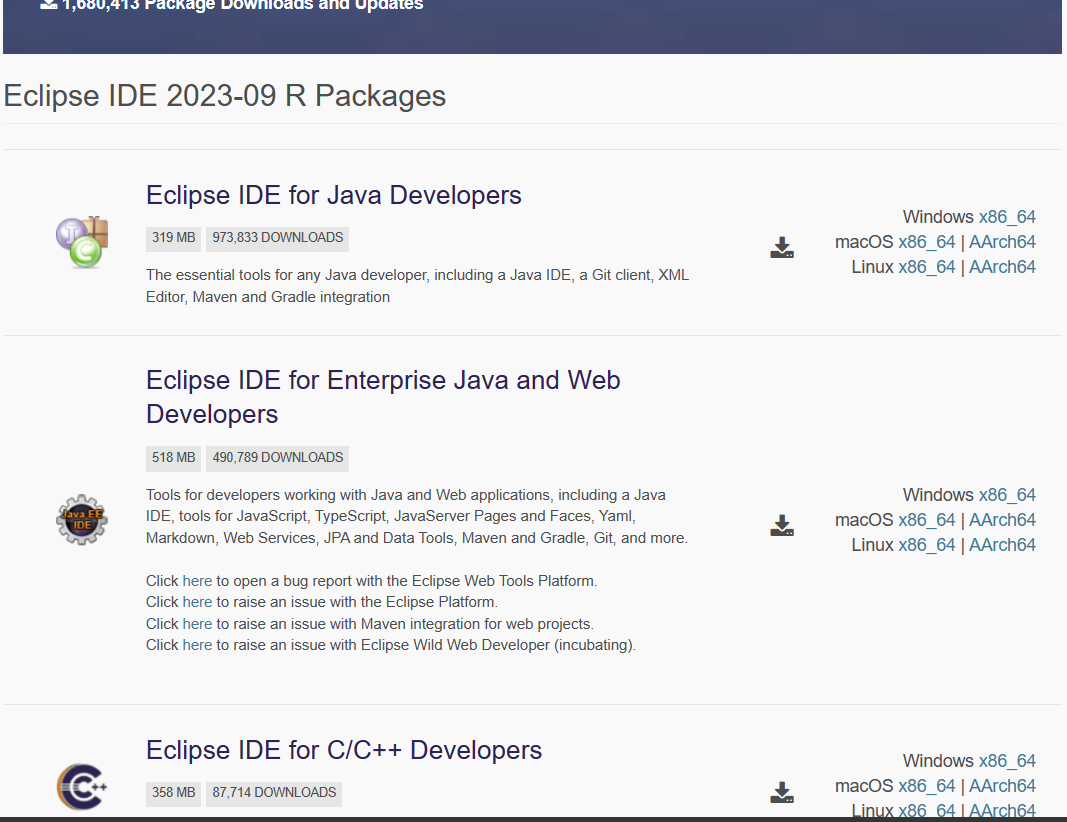Download Java Developers macOS AArch64
1067x822 pixels.
coord(1002,242)
